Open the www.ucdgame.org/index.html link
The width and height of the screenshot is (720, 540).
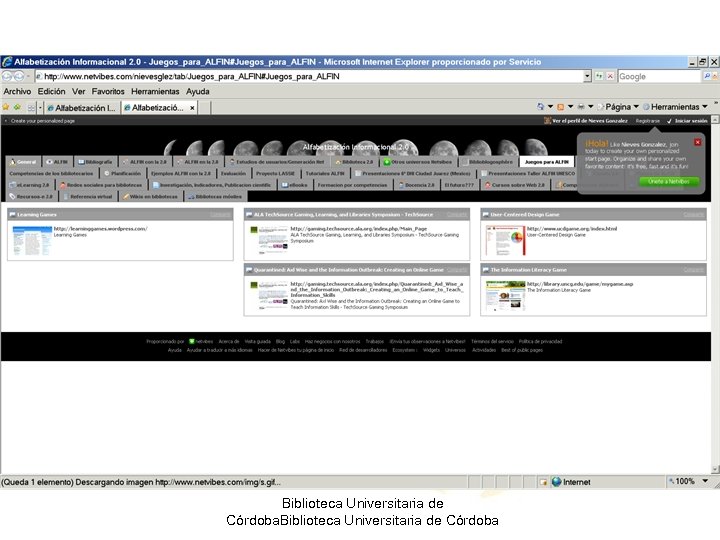tap(572, 229)
